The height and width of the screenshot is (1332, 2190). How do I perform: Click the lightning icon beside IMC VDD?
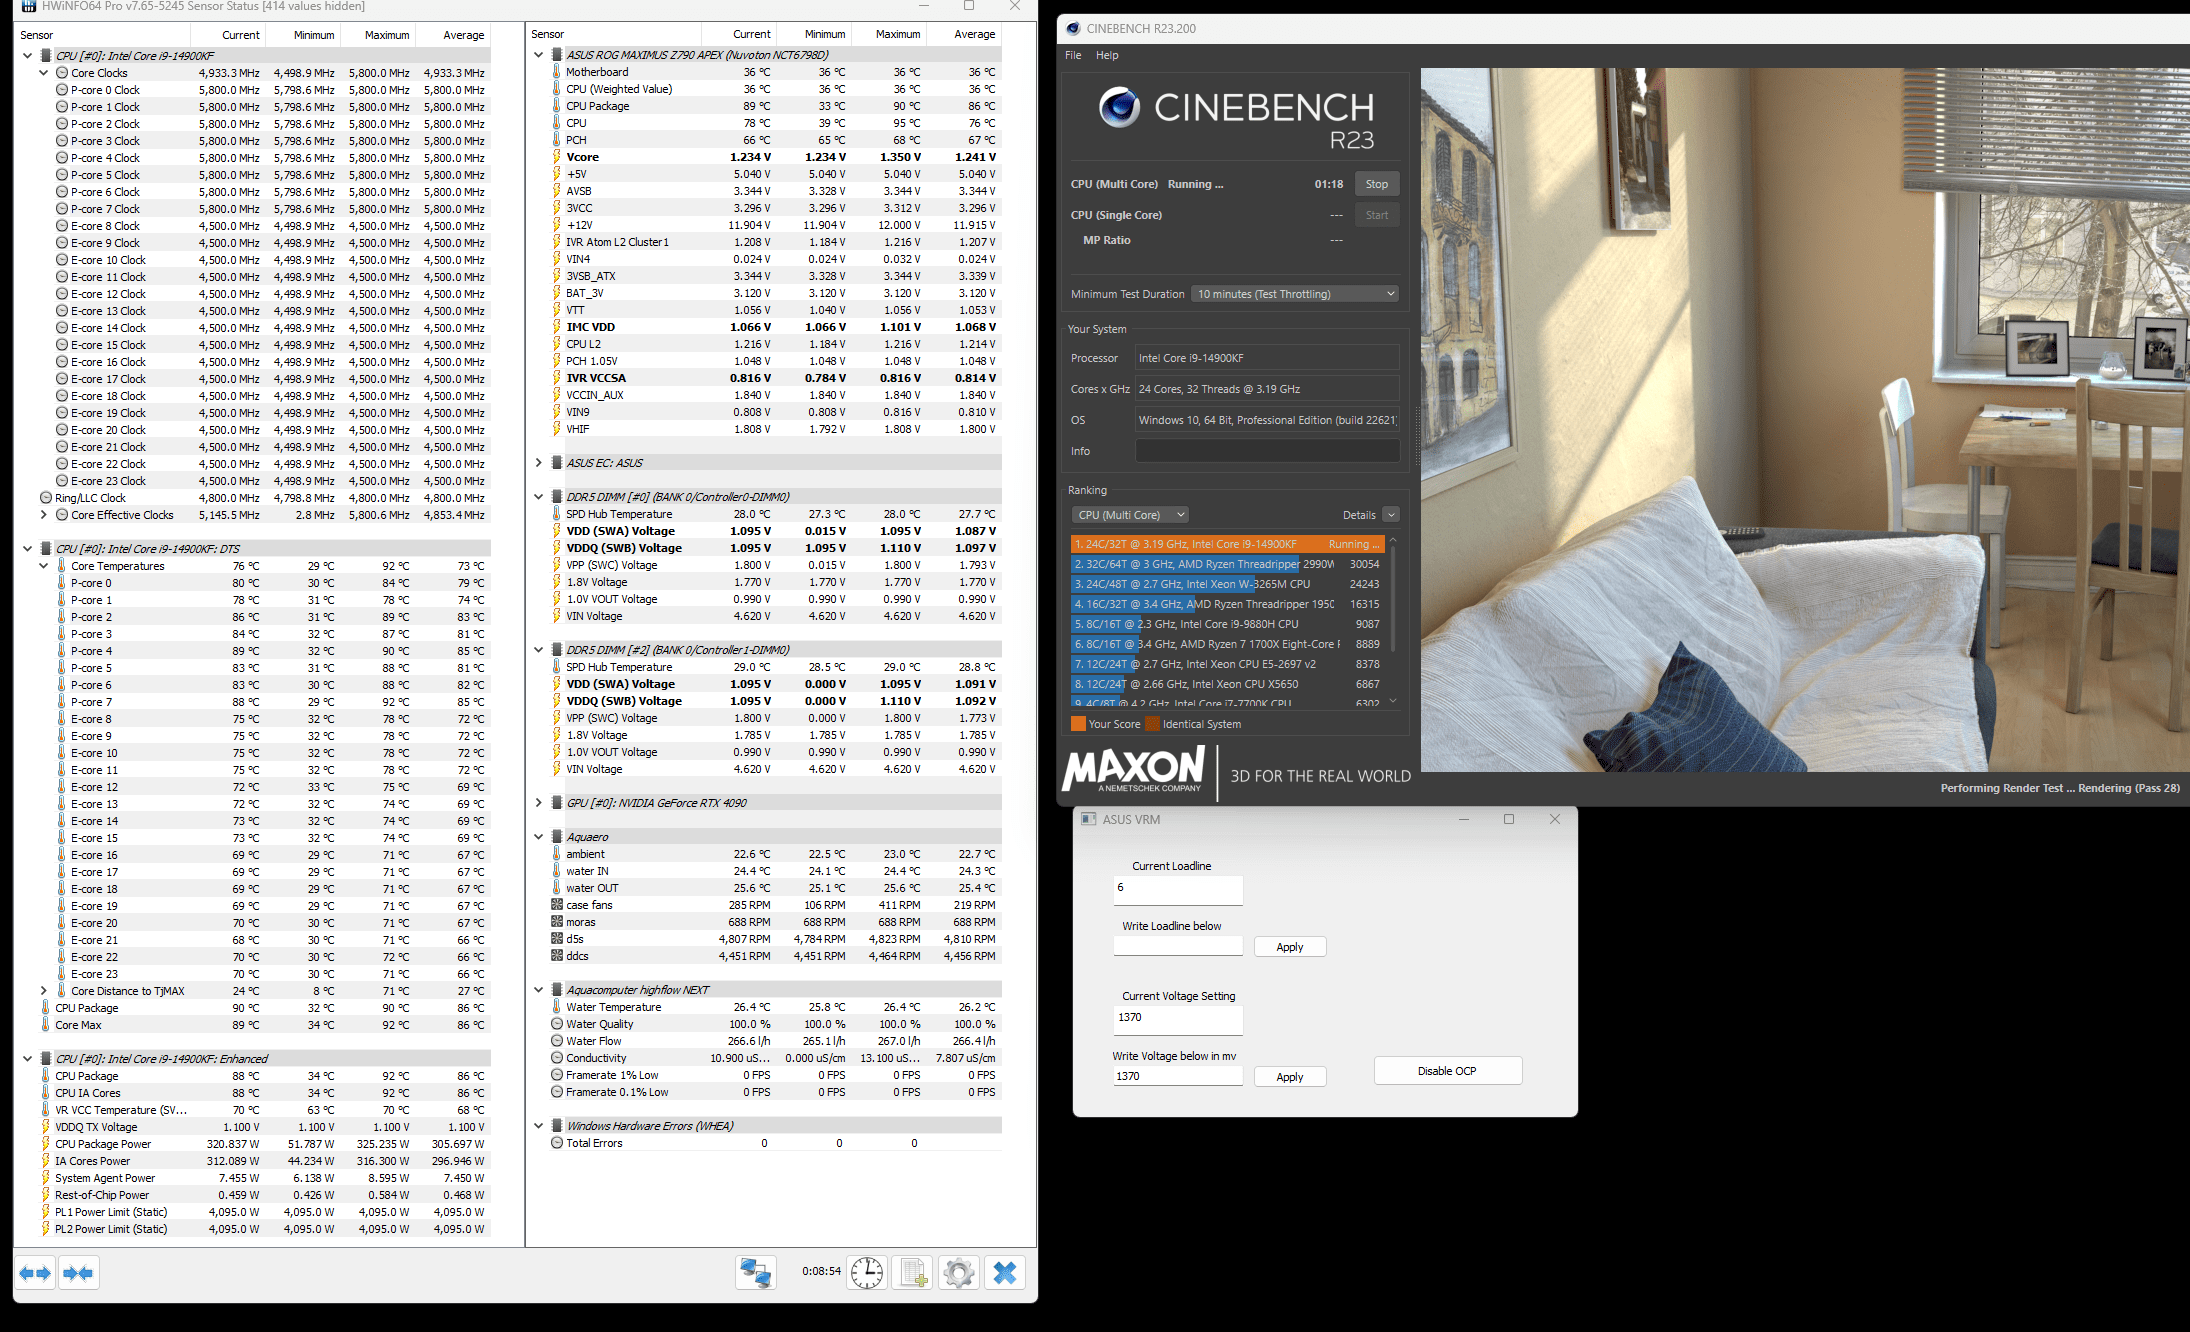[x=557, y=327]
